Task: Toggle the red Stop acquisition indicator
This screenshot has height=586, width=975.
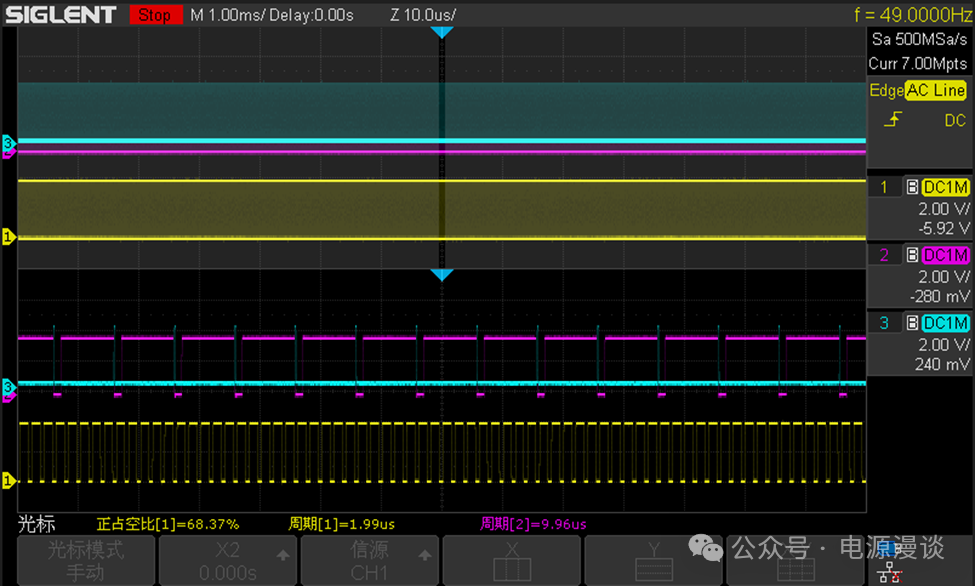Action: tap(153, 15)
